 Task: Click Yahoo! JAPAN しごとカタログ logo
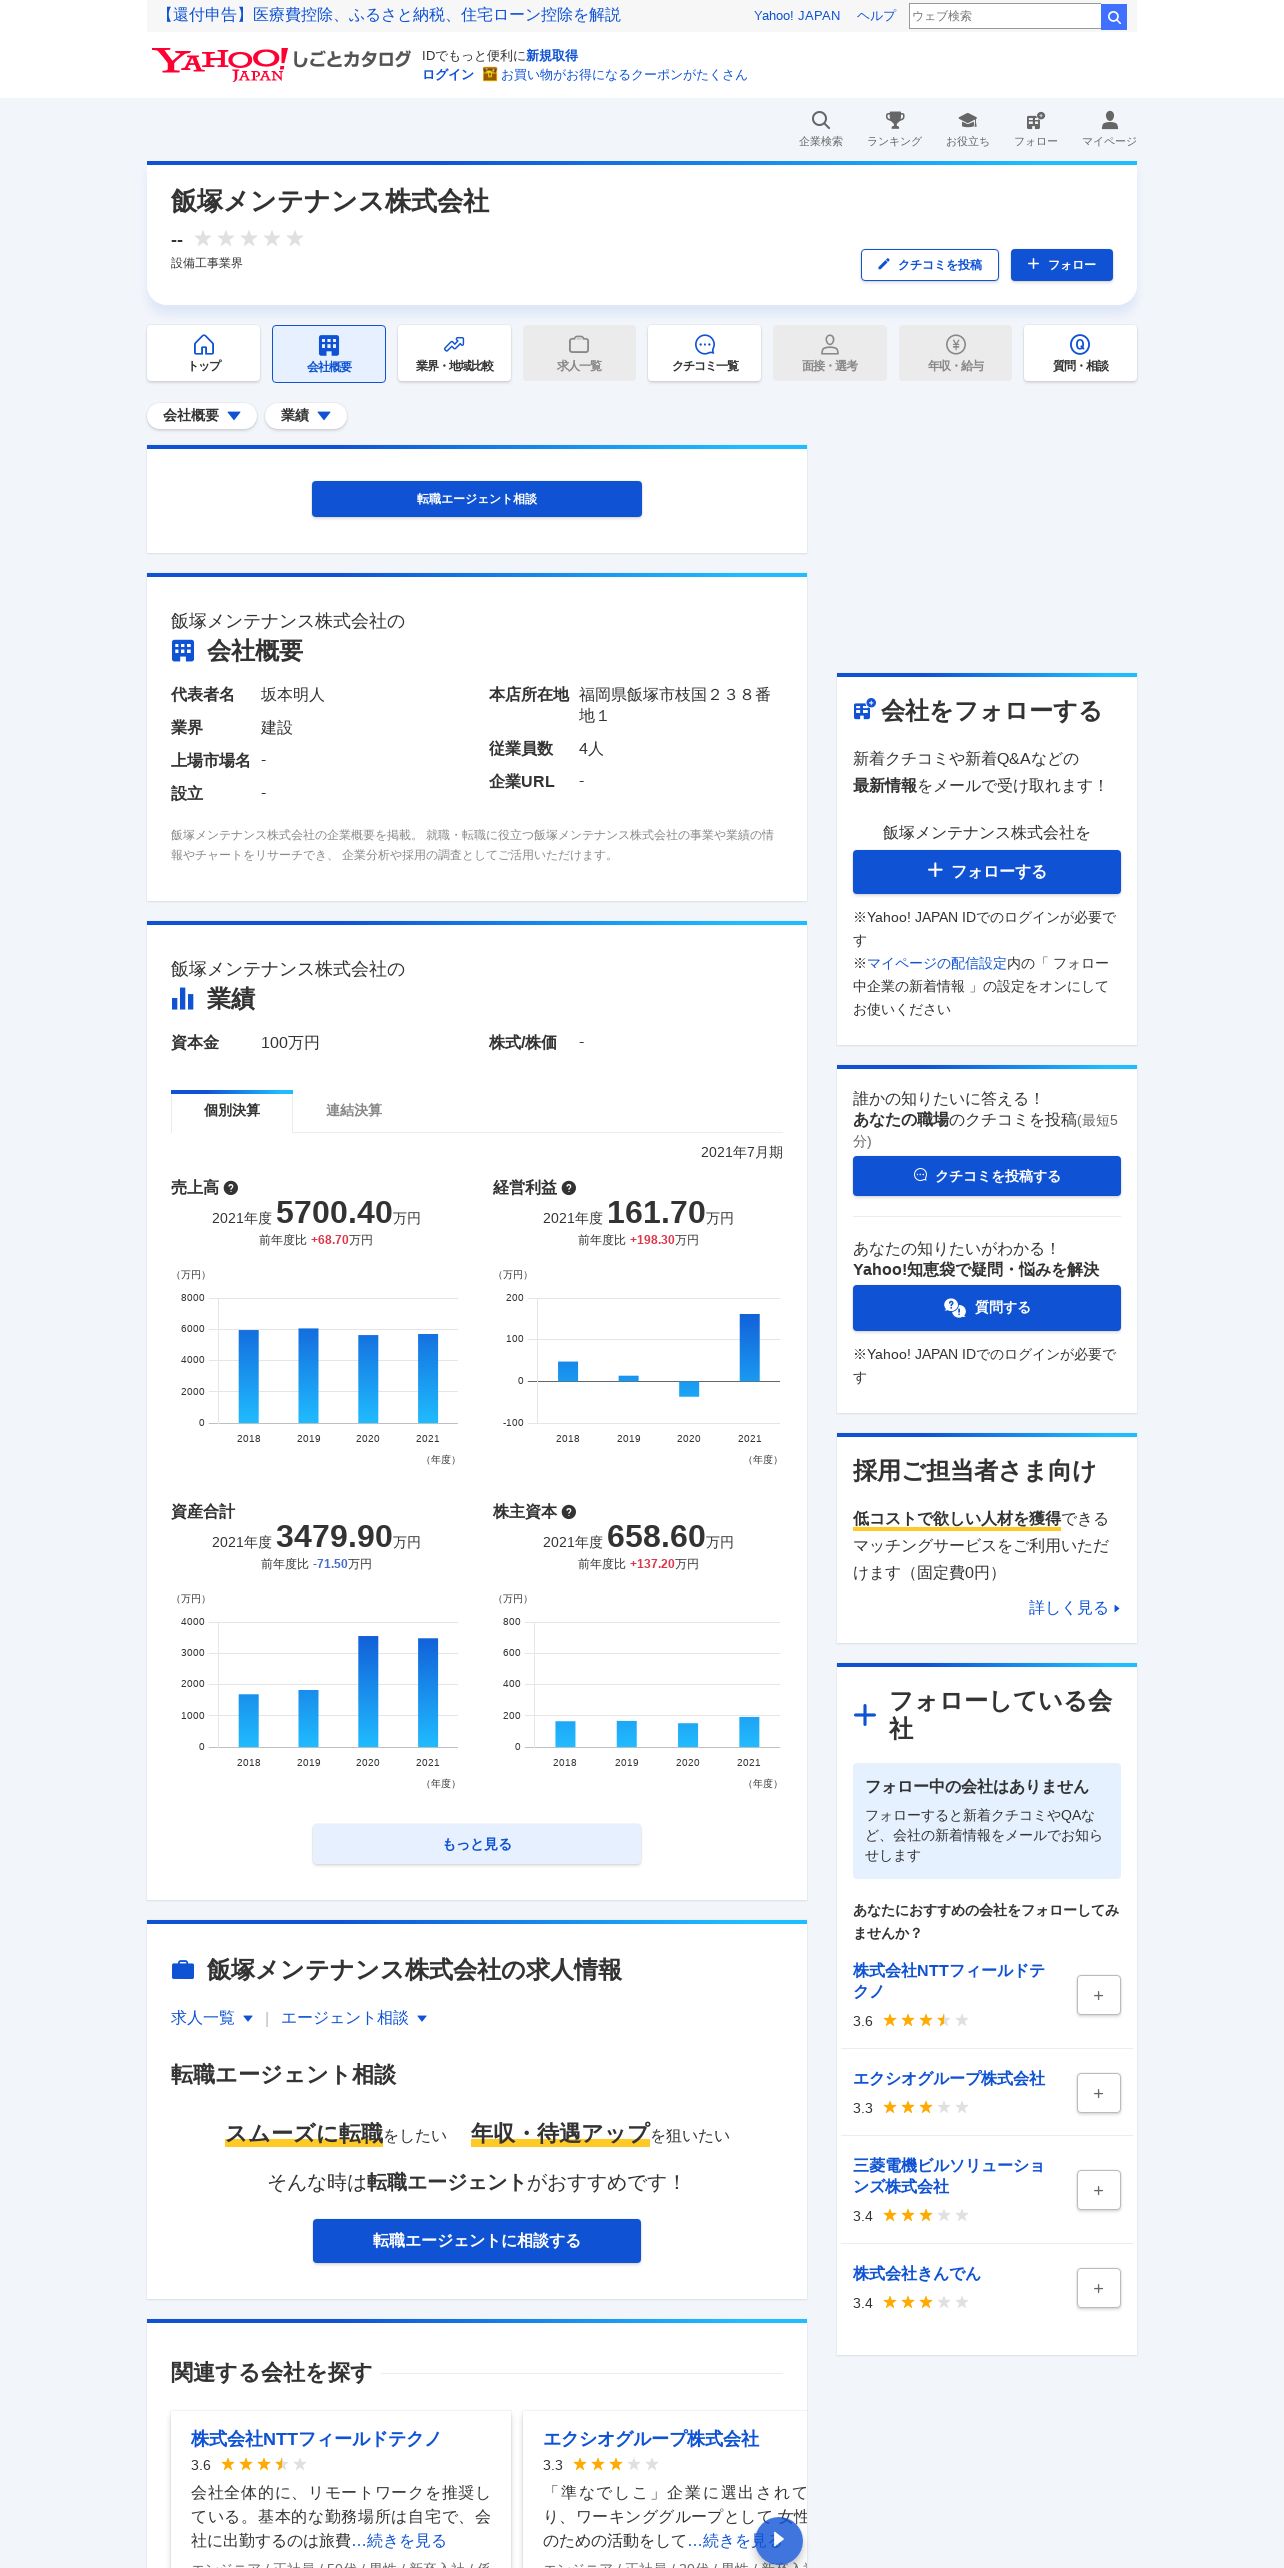tap(281, 64)
